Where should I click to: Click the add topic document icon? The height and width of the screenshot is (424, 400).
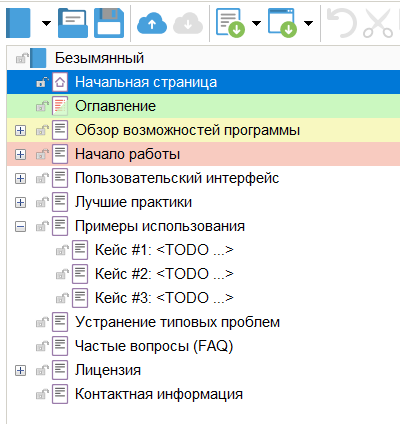click(230, 23)
